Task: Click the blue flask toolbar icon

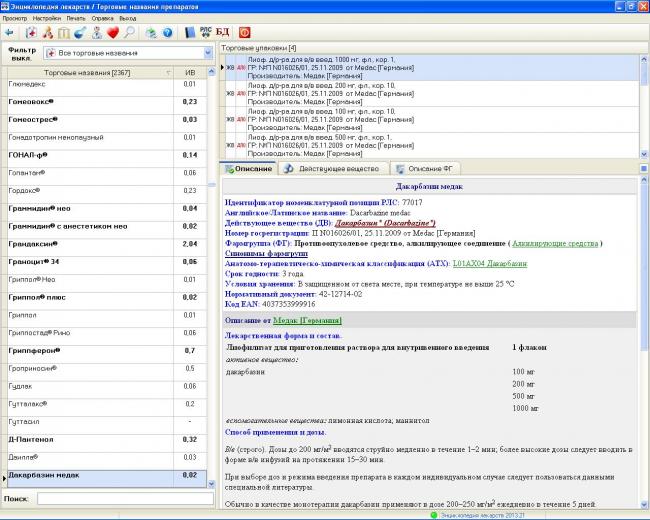Action: pyautogui.click(x=80, y=32)
